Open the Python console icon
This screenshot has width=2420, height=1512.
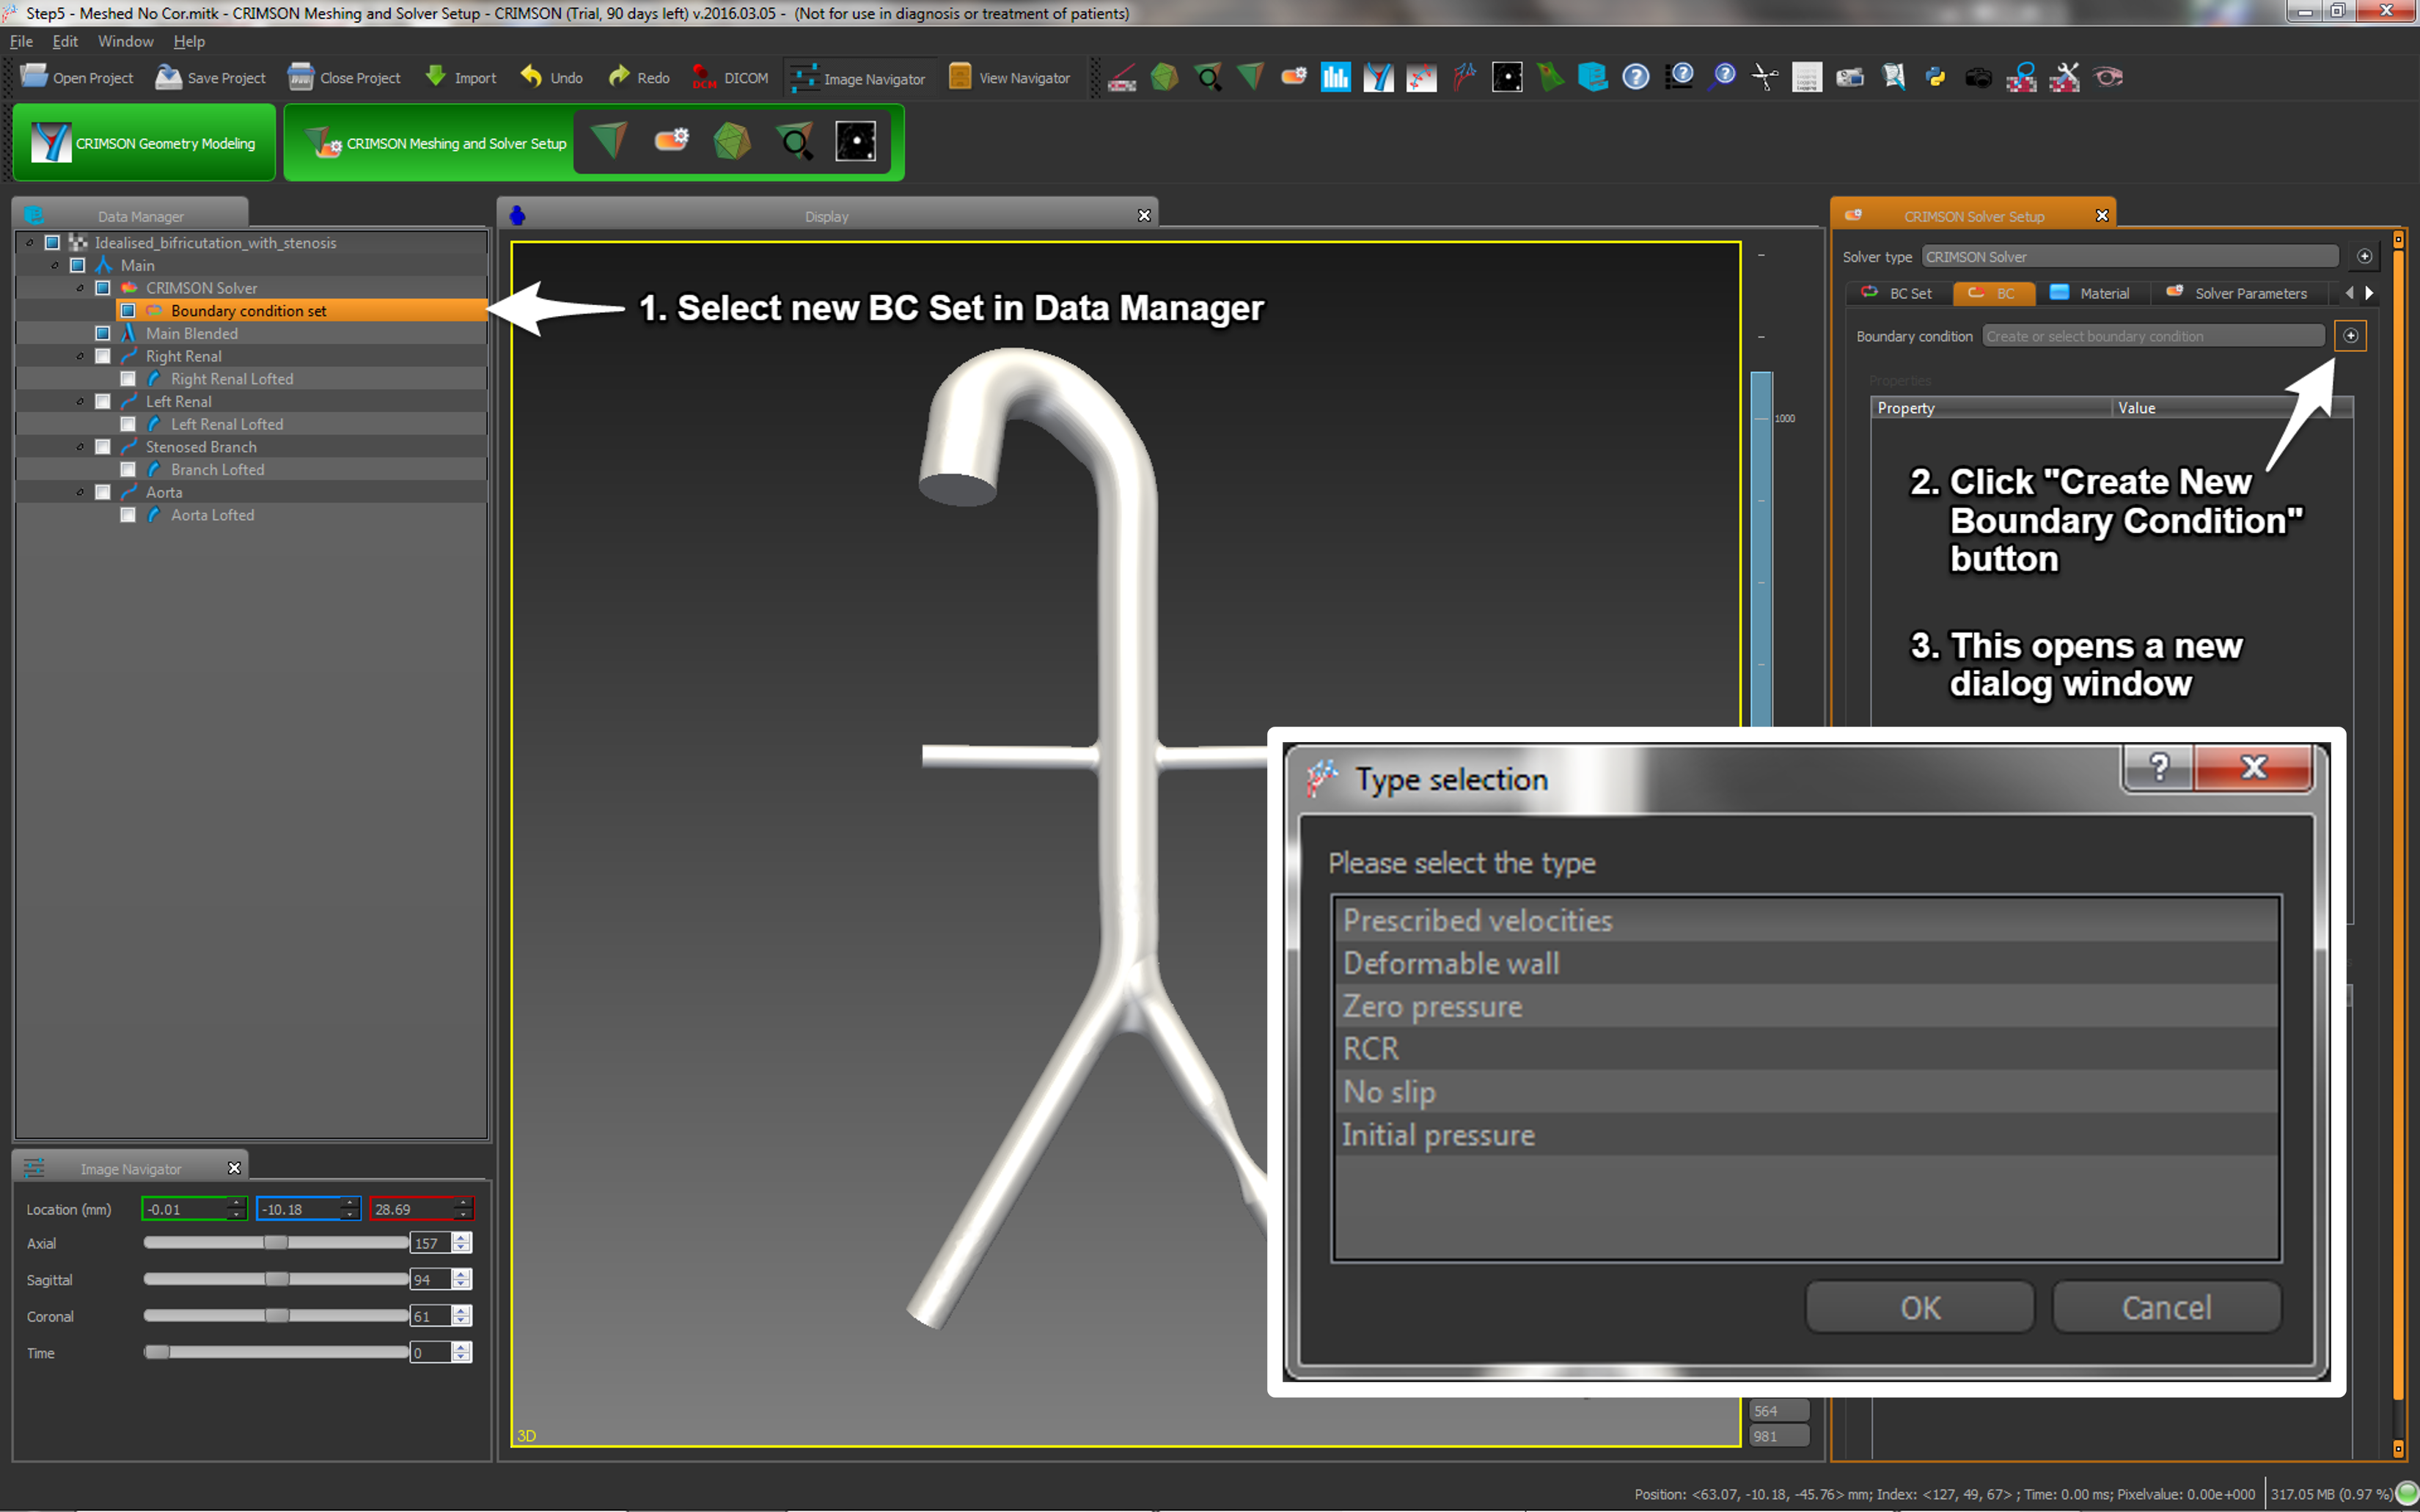[x=1935, y=77]
